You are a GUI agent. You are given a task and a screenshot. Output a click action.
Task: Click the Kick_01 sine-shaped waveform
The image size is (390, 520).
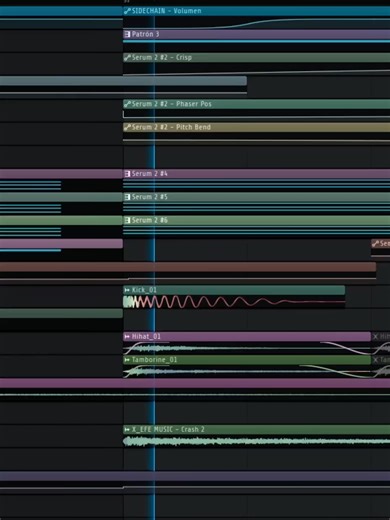tap(234, 302)
